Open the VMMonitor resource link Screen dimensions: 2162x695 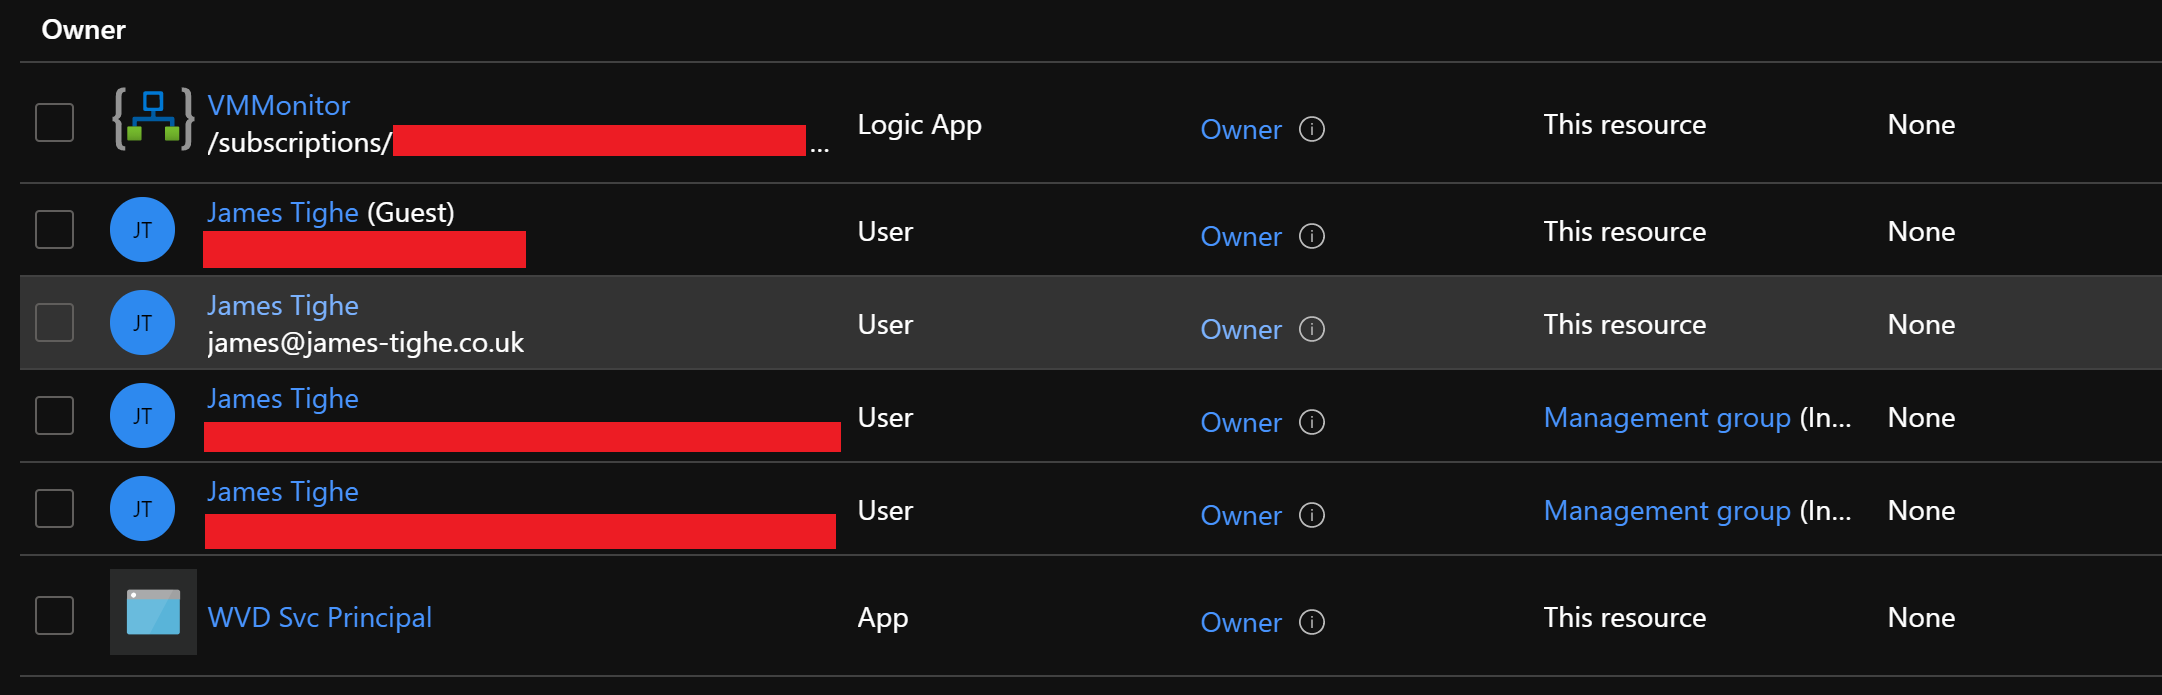[x=278, y=106]
